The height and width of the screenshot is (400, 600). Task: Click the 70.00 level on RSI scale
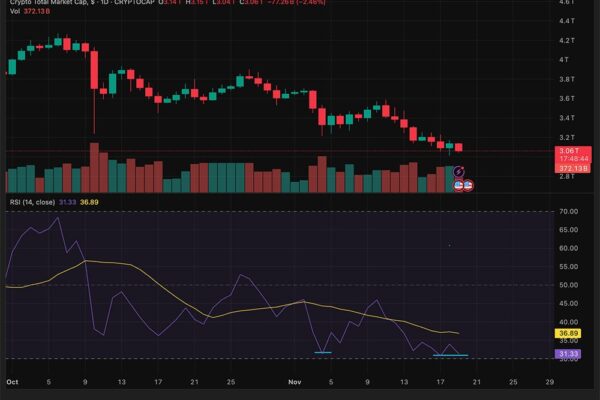click(x=566, y=212)
